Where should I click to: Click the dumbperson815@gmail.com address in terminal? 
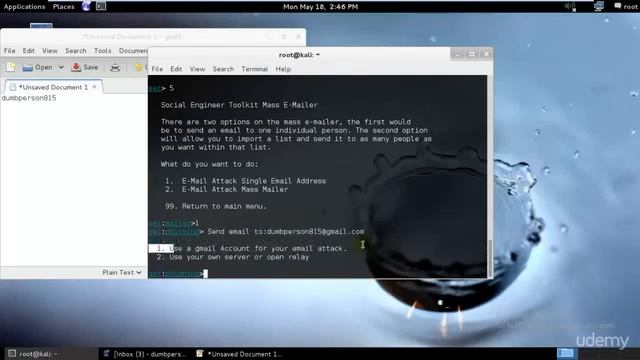click(315, 231)
